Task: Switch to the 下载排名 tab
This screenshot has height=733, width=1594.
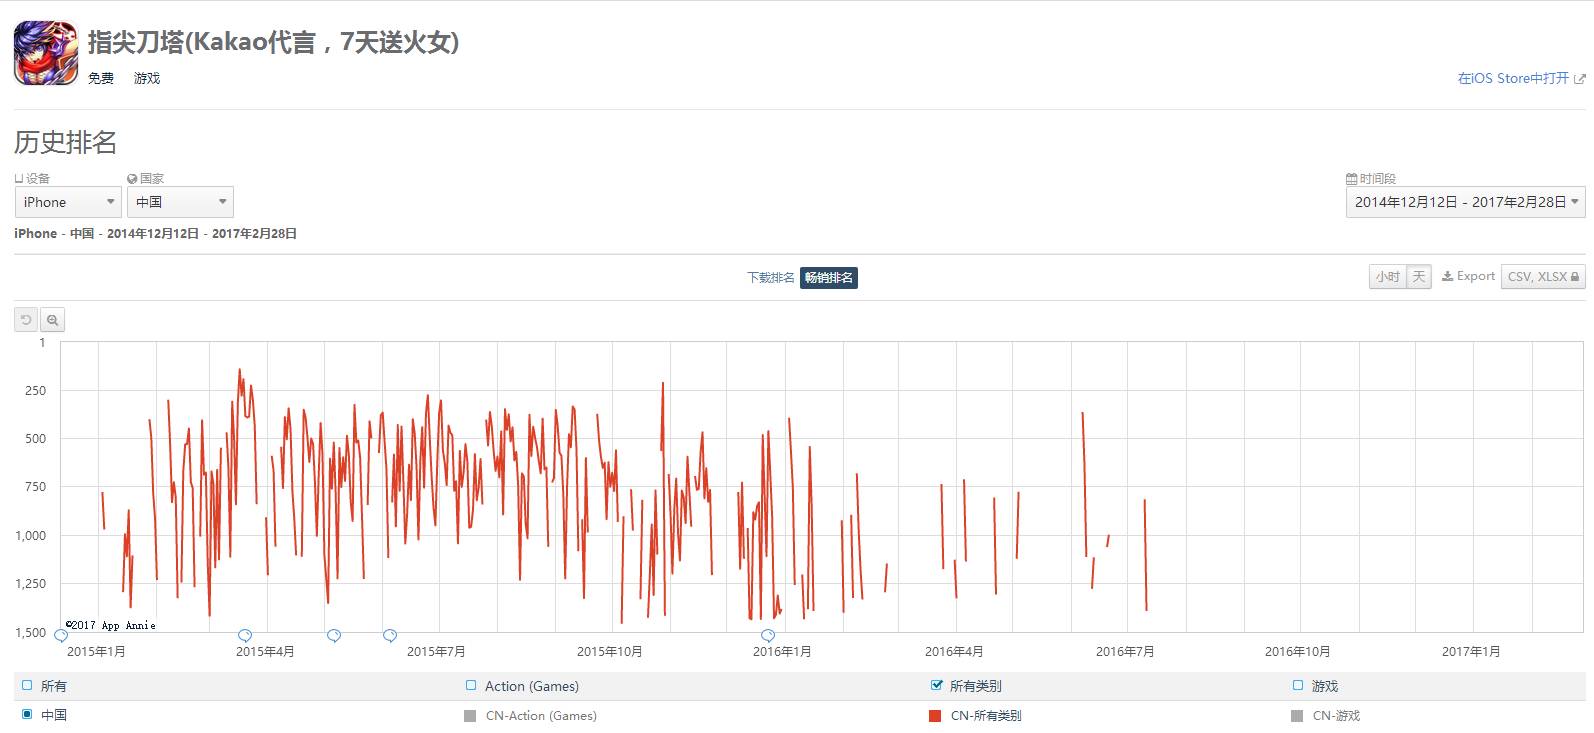Action: click(x=771, y=278)
